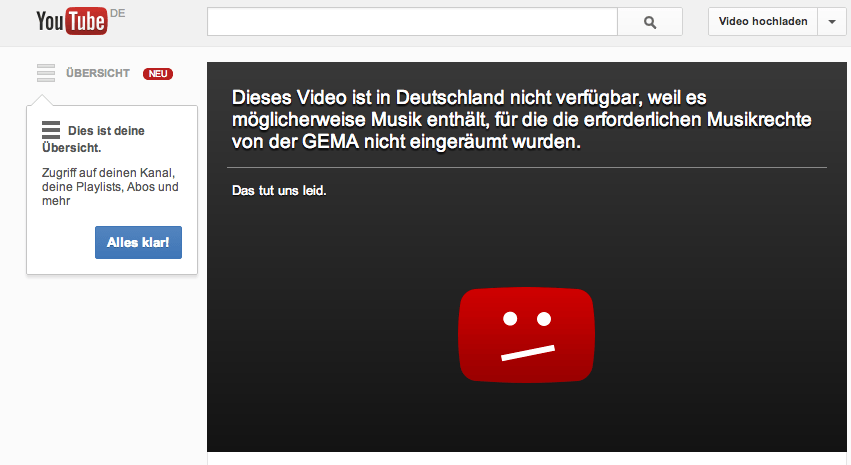
Task: Click the hamburger icon inside the Übersicht tooltip
Action: coord(51,130)
